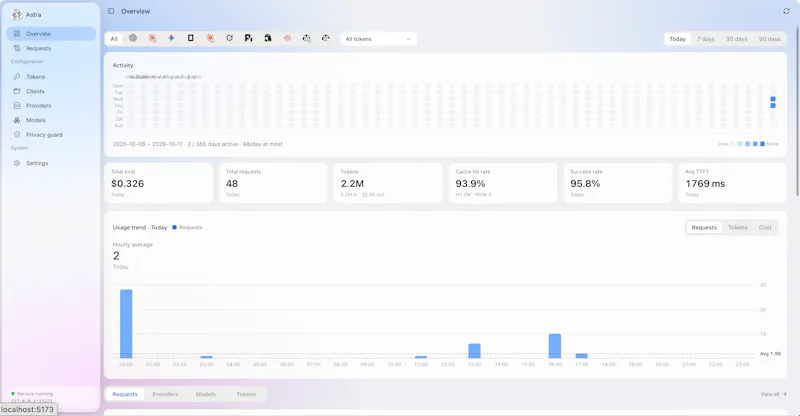Switch range to 30 days
The height and width of the screenshot is (416, 800).
[x=736, y=39]
